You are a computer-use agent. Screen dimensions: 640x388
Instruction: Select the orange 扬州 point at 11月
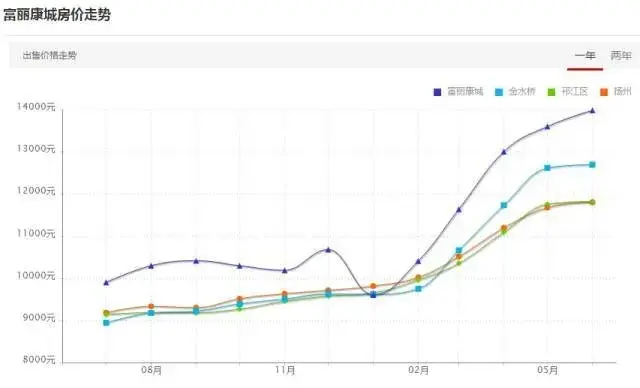(x=284, y=294)
